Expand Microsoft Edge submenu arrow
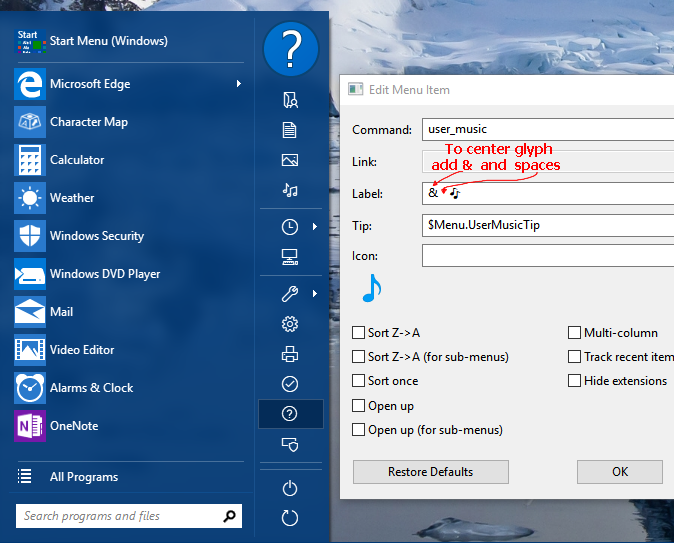 click(x=239, y=84)
